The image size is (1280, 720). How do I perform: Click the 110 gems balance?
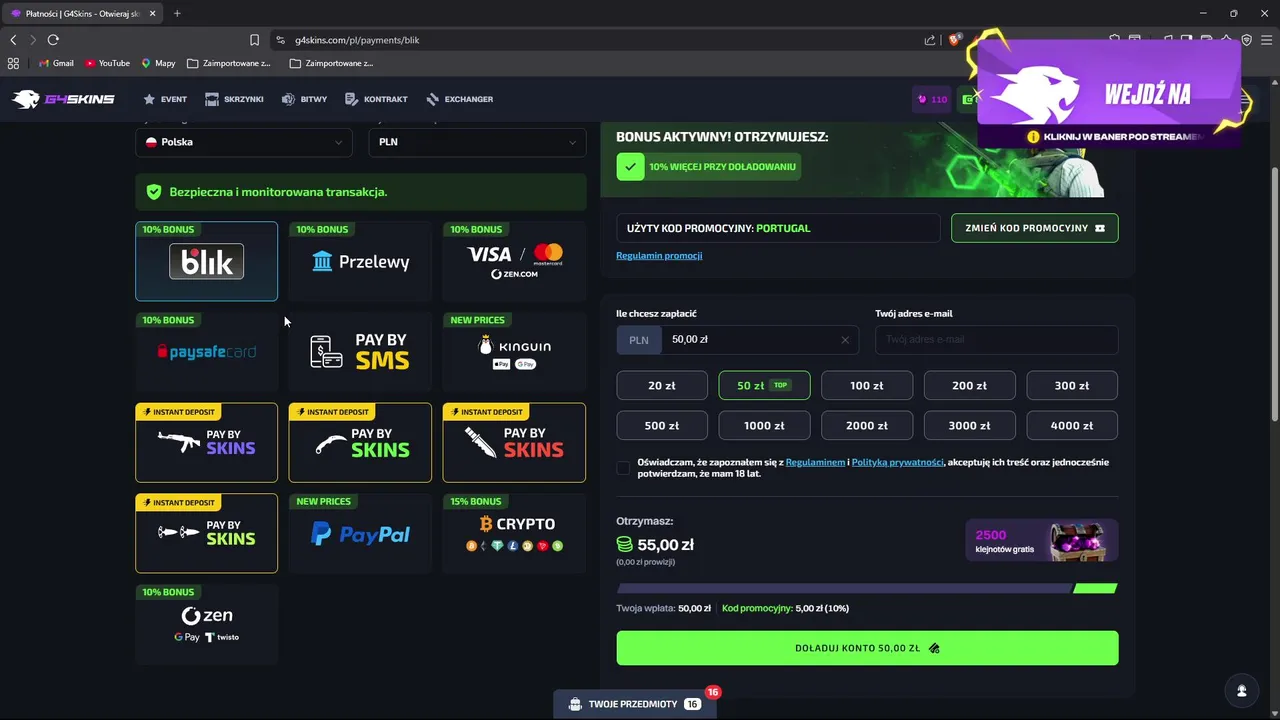click(x=932, y=99)
